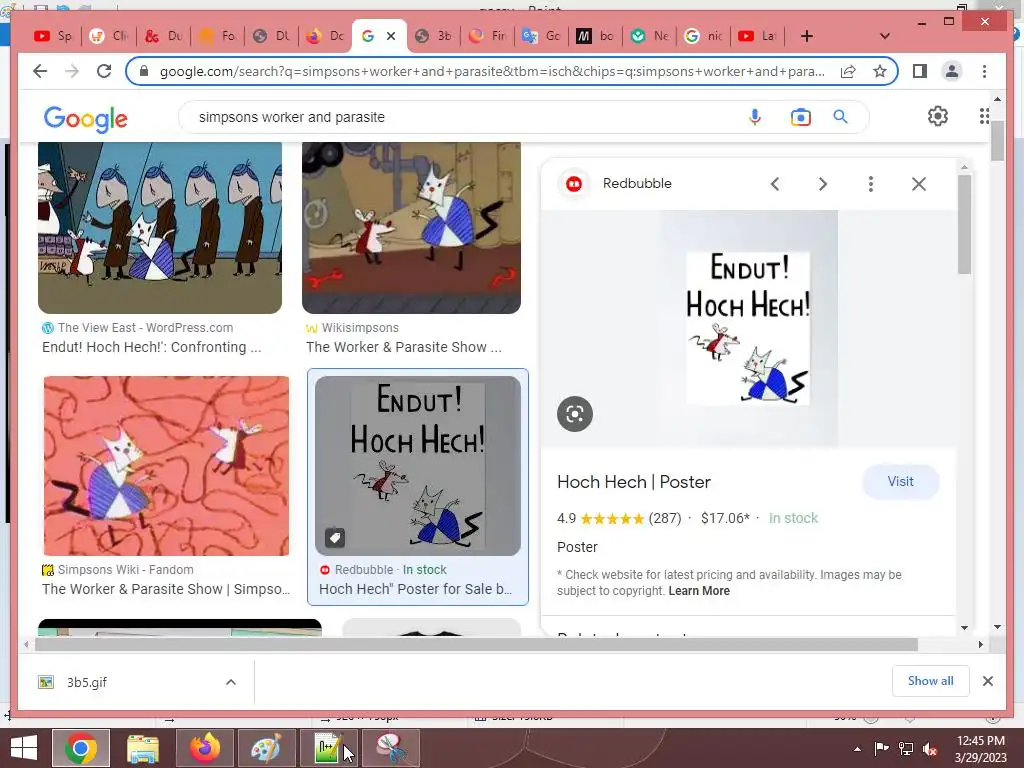1024x768 pixels.
Task: Open a new browser tab
Action: tap(807, 36)
